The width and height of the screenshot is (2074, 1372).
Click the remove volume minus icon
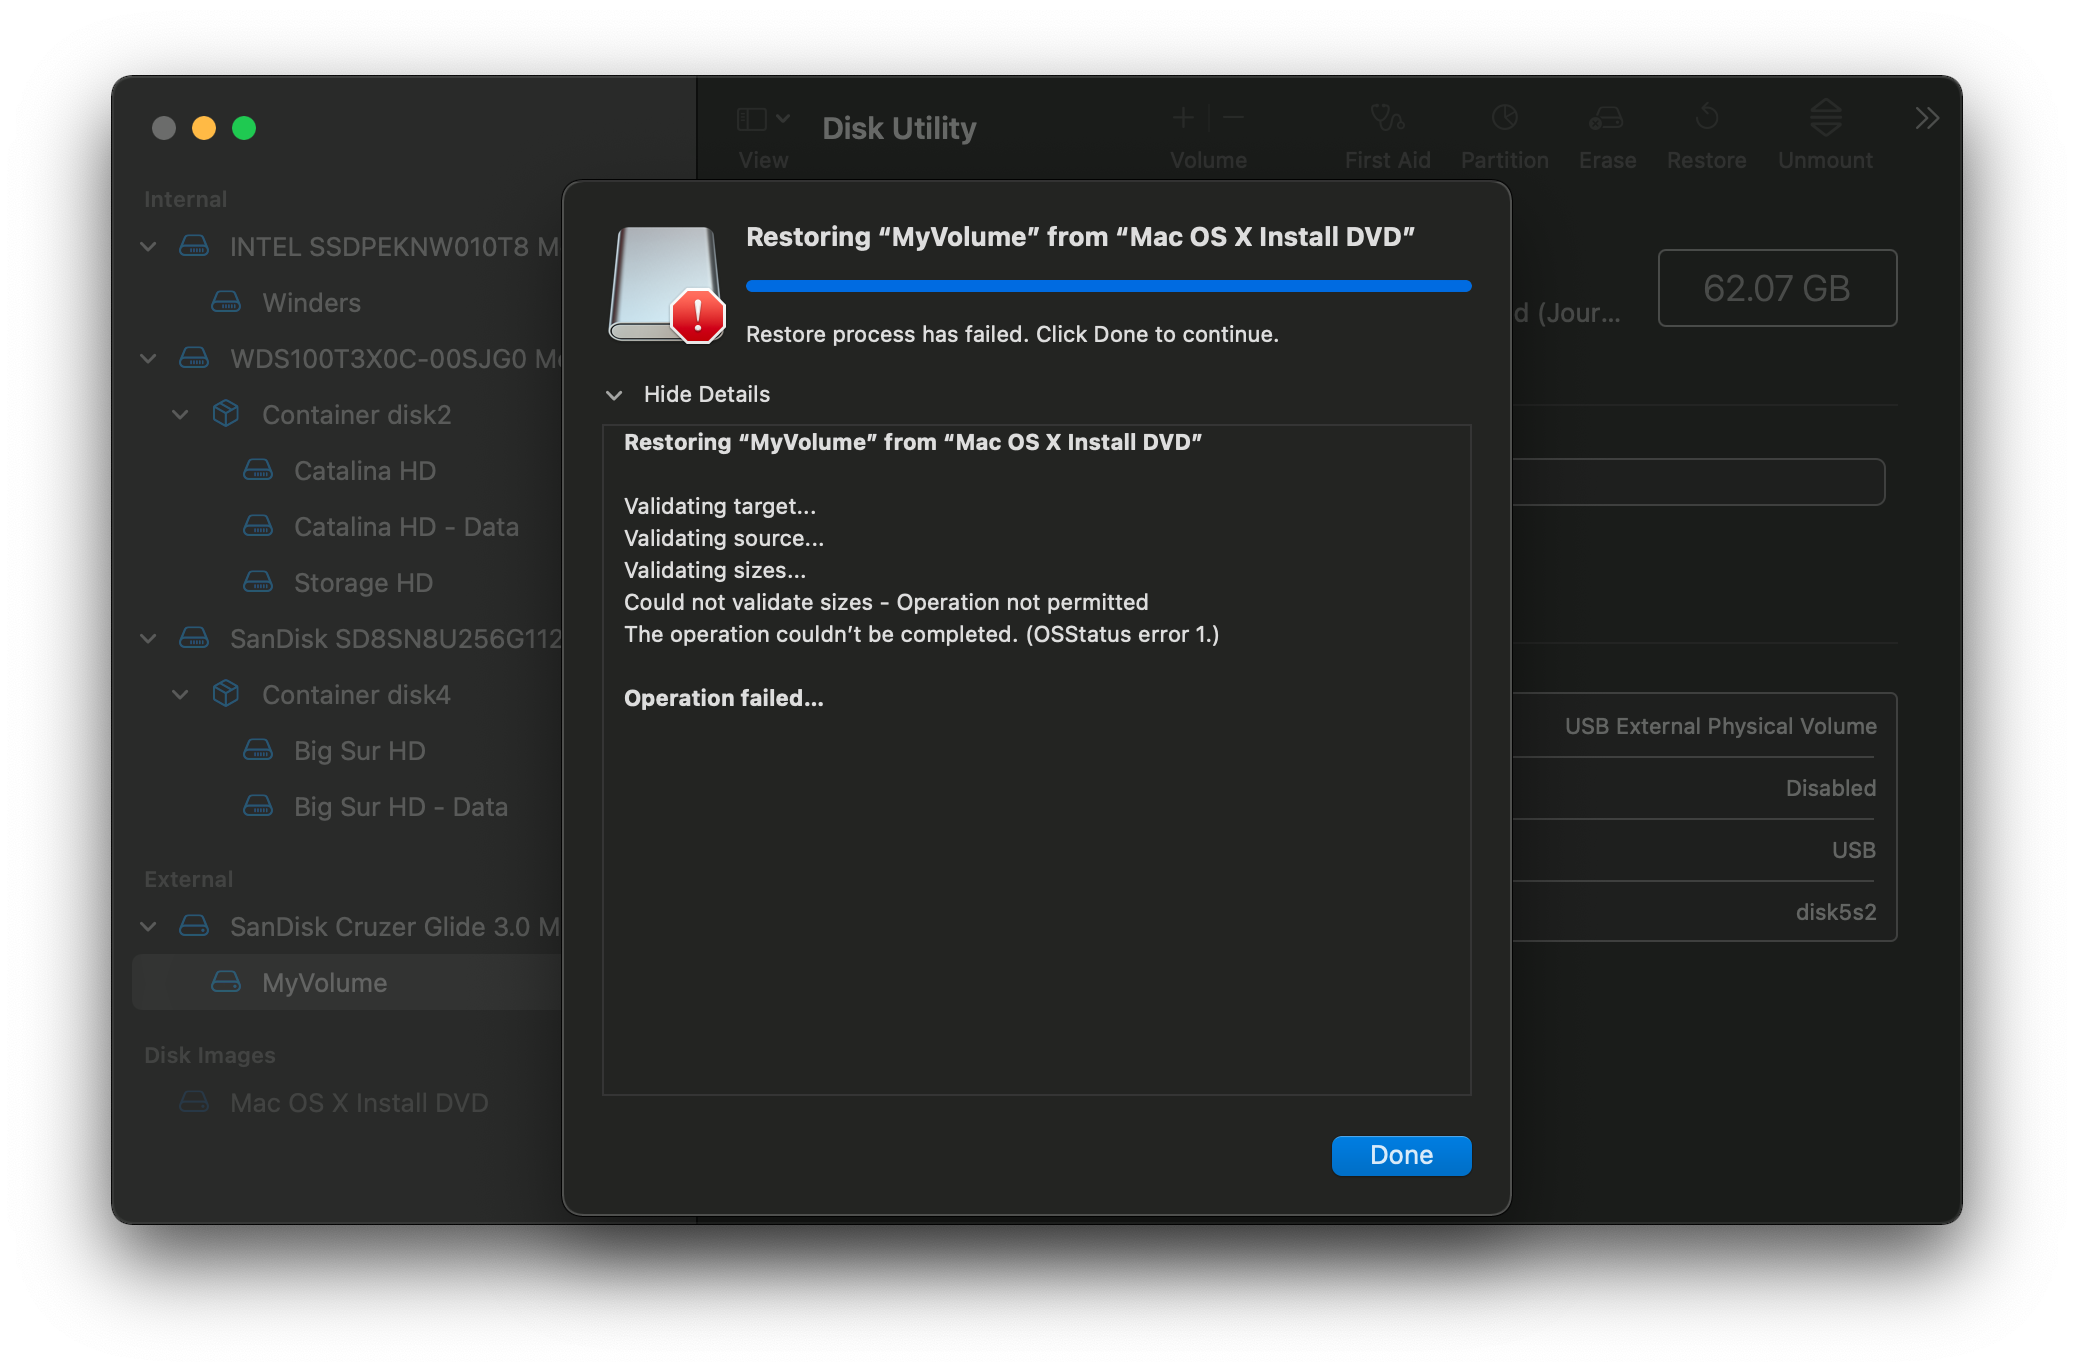point(1234,118)
